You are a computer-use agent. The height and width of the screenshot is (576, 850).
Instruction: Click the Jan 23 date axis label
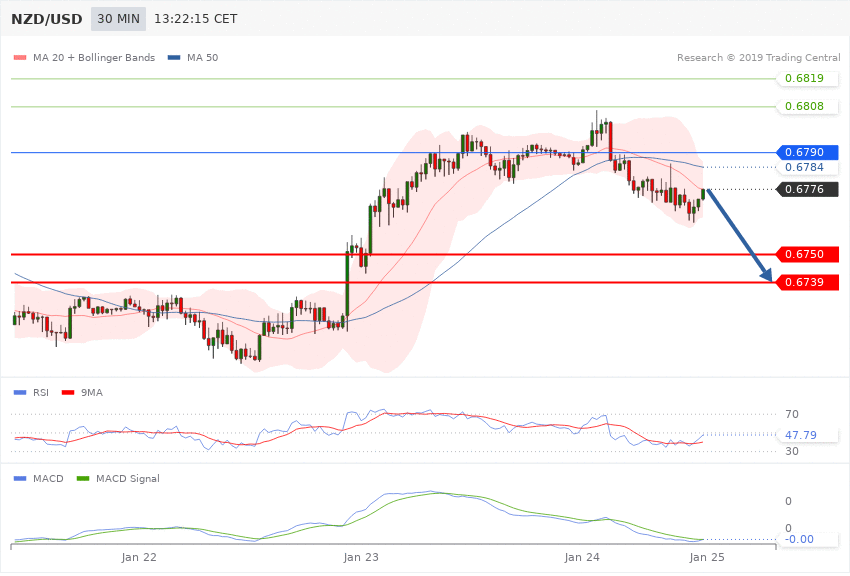pos(361,558)
